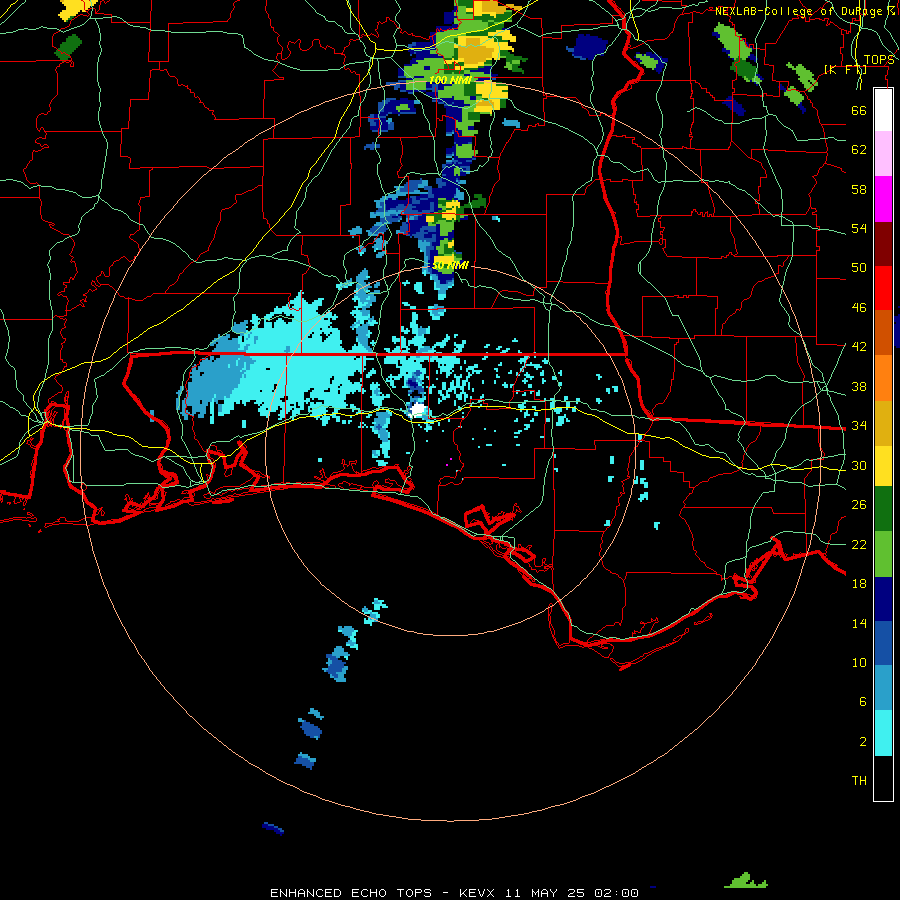Select the "10" legend value
This screenshot has width=900, height=900.
(859, 662)
